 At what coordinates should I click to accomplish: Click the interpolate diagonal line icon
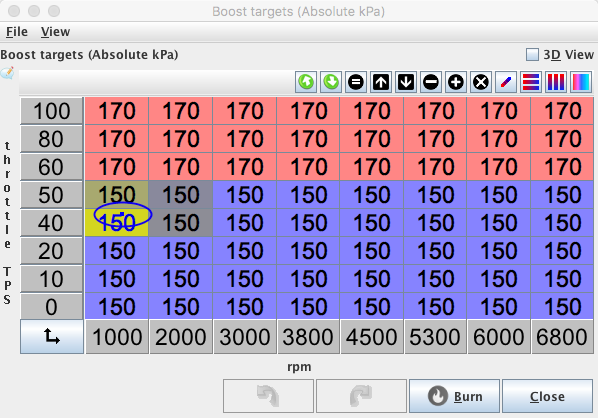coord(506,82)
